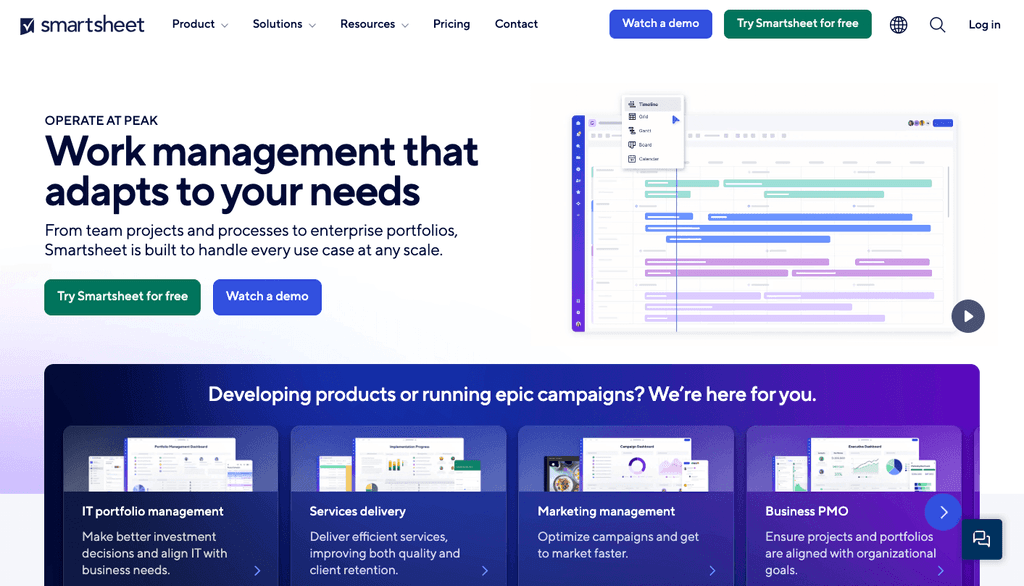Advance the carousel with the blue arrow
1024x586 pixels.
click(943, 511)
